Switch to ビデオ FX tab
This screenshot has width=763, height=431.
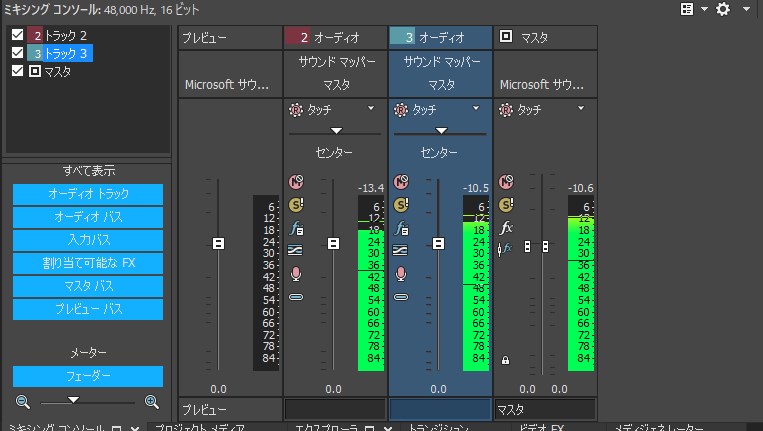click(x=541, y=428)
